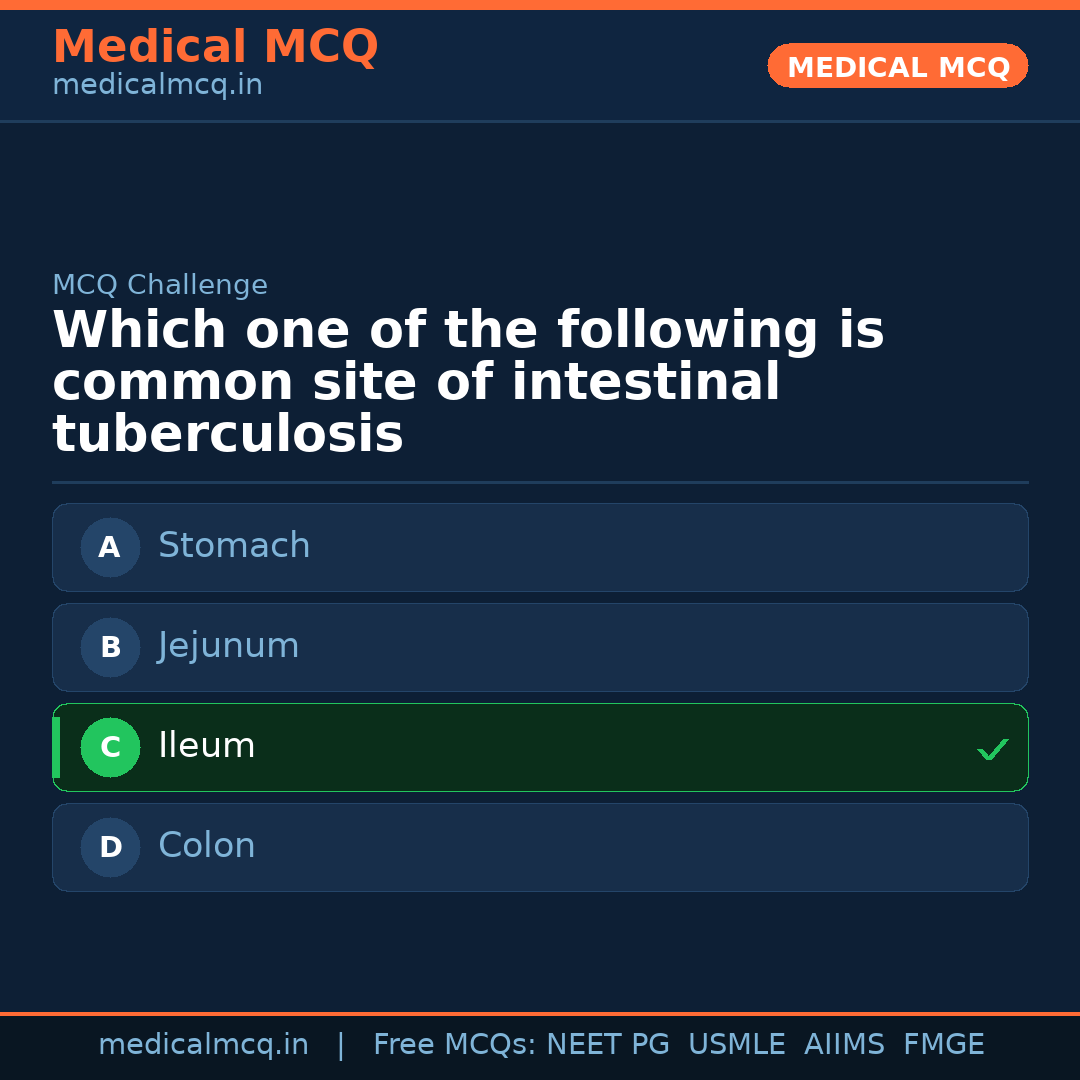Click the green checkmark on answer Ileum
Viewport: 1080px width, 1080px height.
(992, 748)
